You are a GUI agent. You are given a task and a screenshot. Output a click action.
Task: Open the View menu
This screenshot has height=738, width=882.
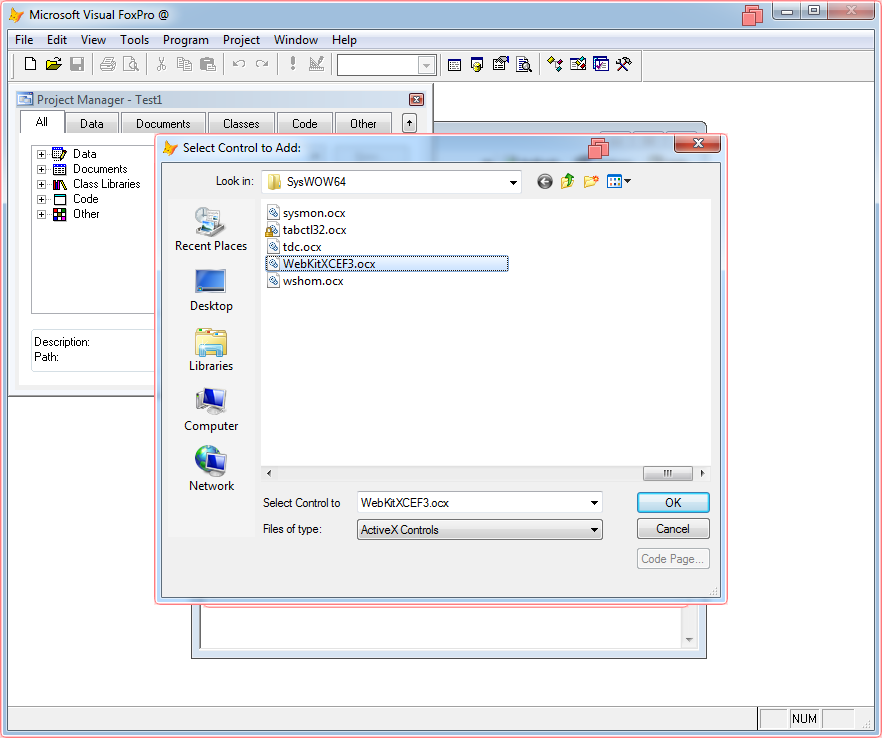pos(93,40)
